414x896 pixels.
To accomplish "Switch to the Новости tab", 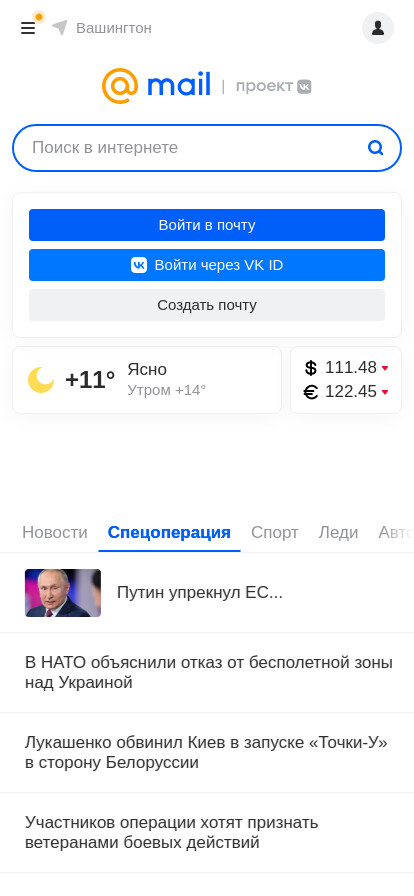I will point(55,533).
